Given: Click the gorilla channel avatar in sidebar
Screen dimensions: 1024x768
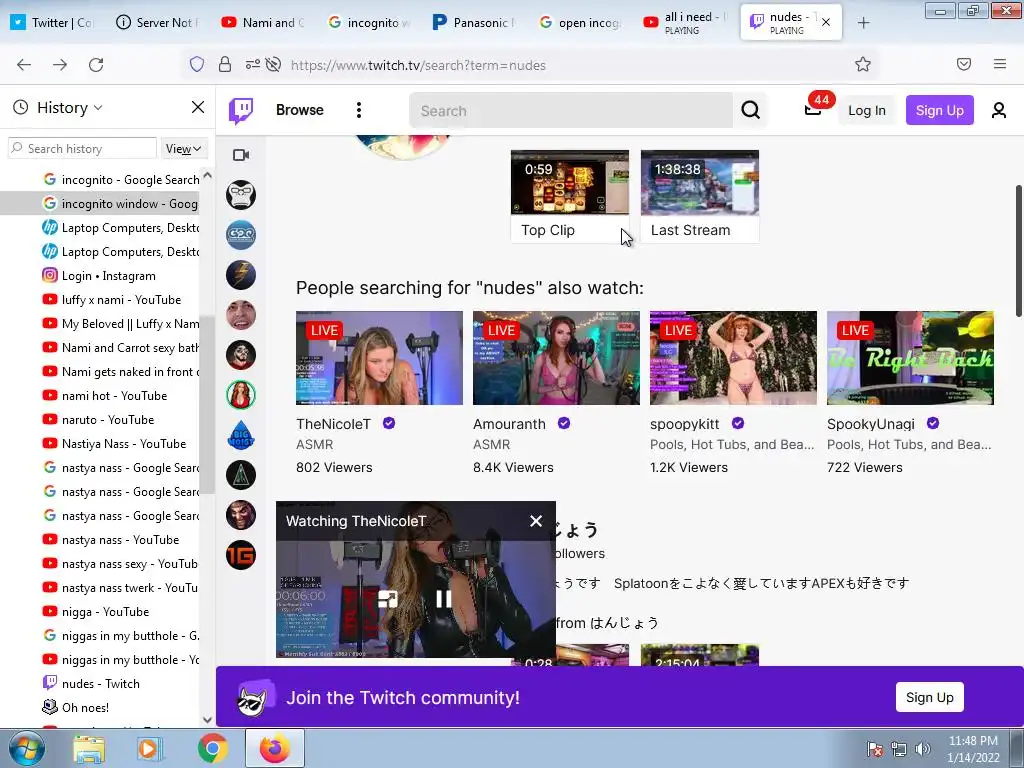Looking at the screenshot, I should (x=241, y=195).
